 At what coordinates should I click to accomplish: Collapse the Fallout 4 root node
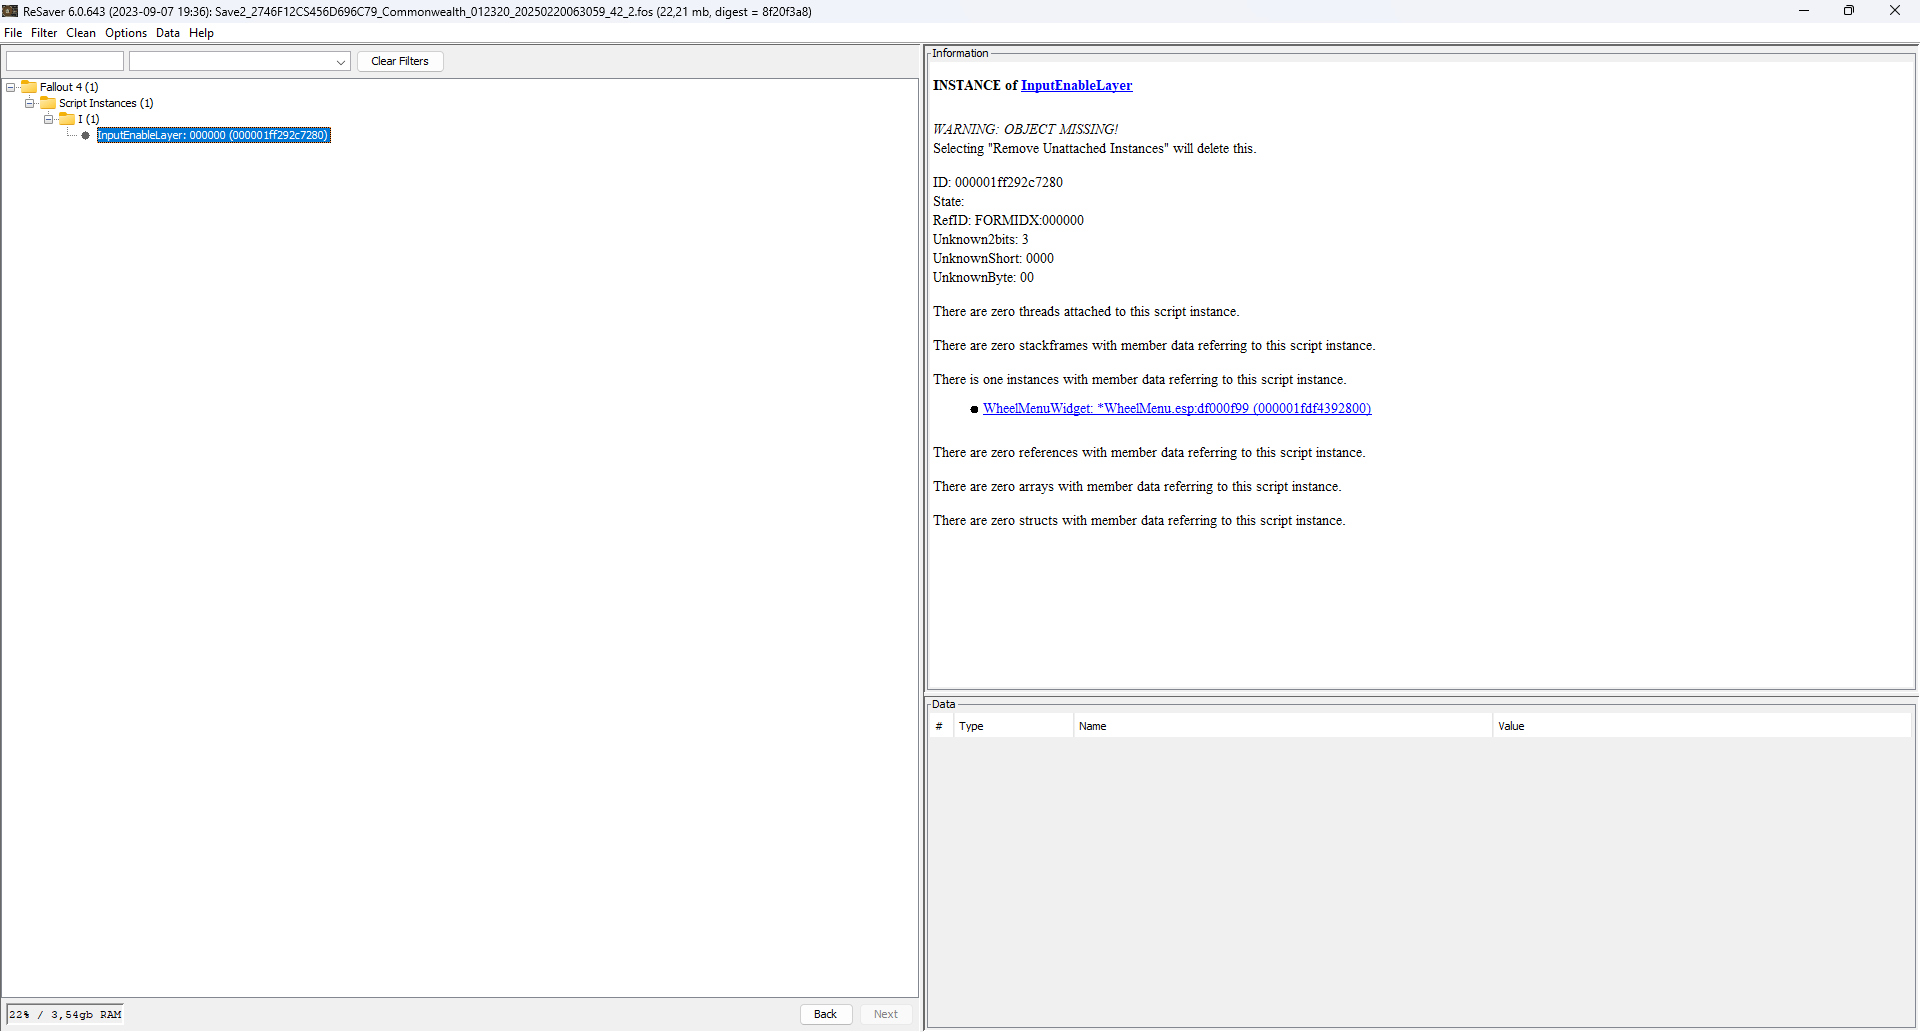point(11,87)
